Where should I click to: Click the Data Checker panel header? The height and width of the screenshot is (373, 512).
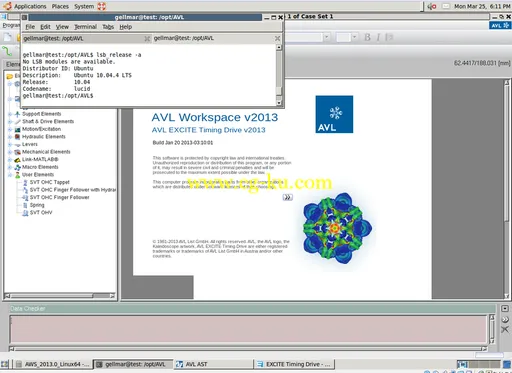(252, 309)
